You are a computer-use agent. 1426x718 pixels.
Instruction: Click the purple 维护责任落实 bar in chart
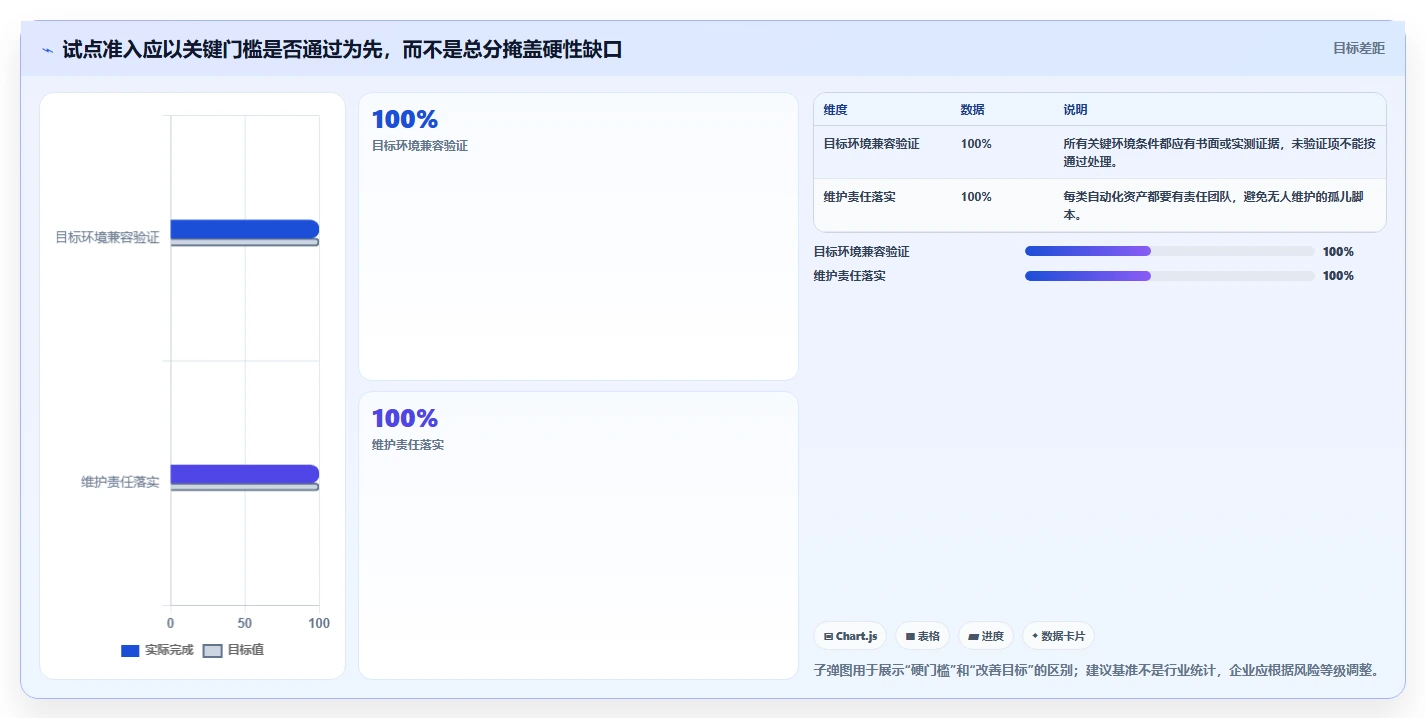pyautogui.click(x=244, y=474)
